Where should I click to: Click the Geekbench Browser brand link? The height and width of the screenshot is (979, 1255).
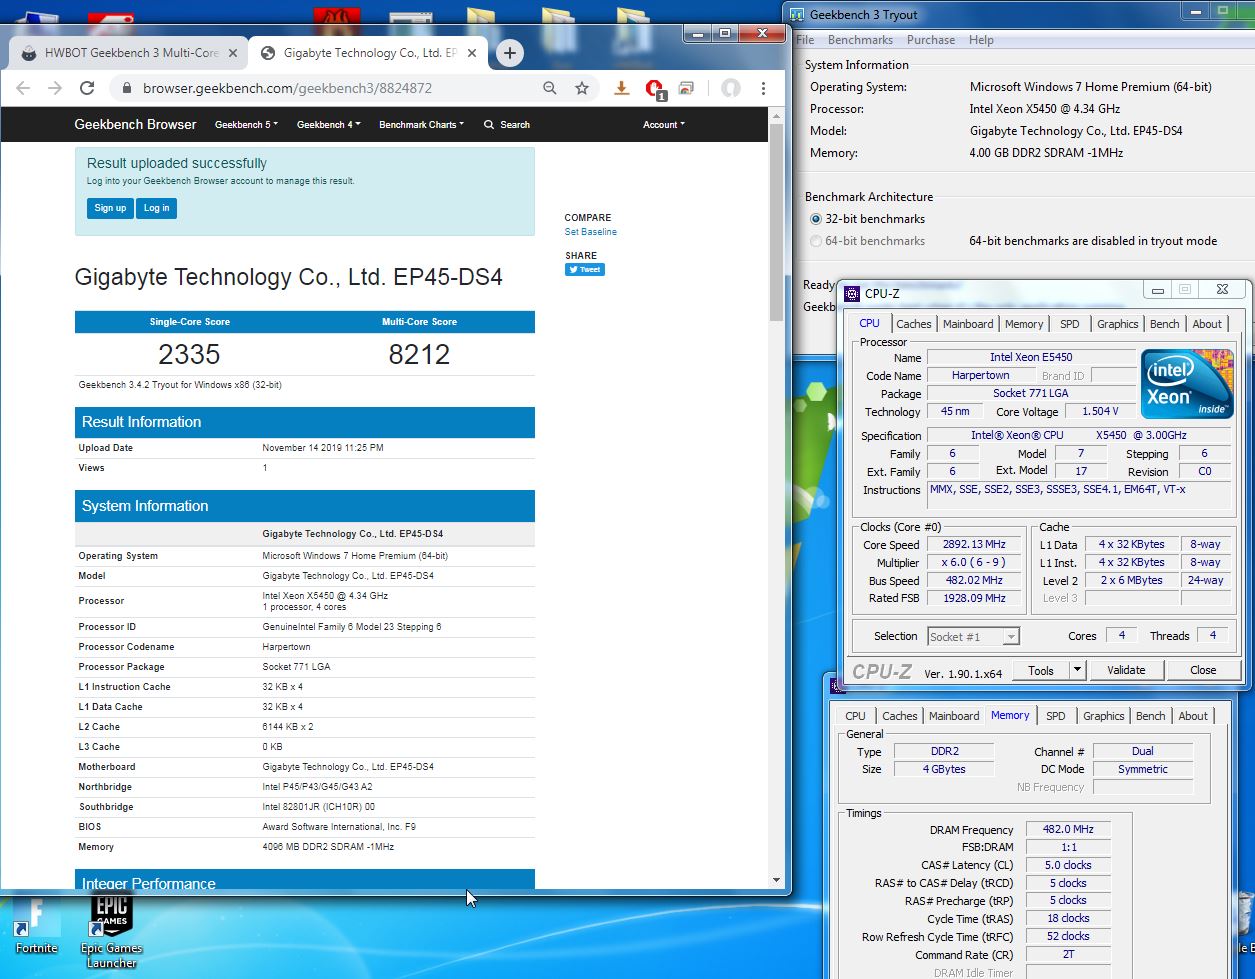click(x=135, y=125)
